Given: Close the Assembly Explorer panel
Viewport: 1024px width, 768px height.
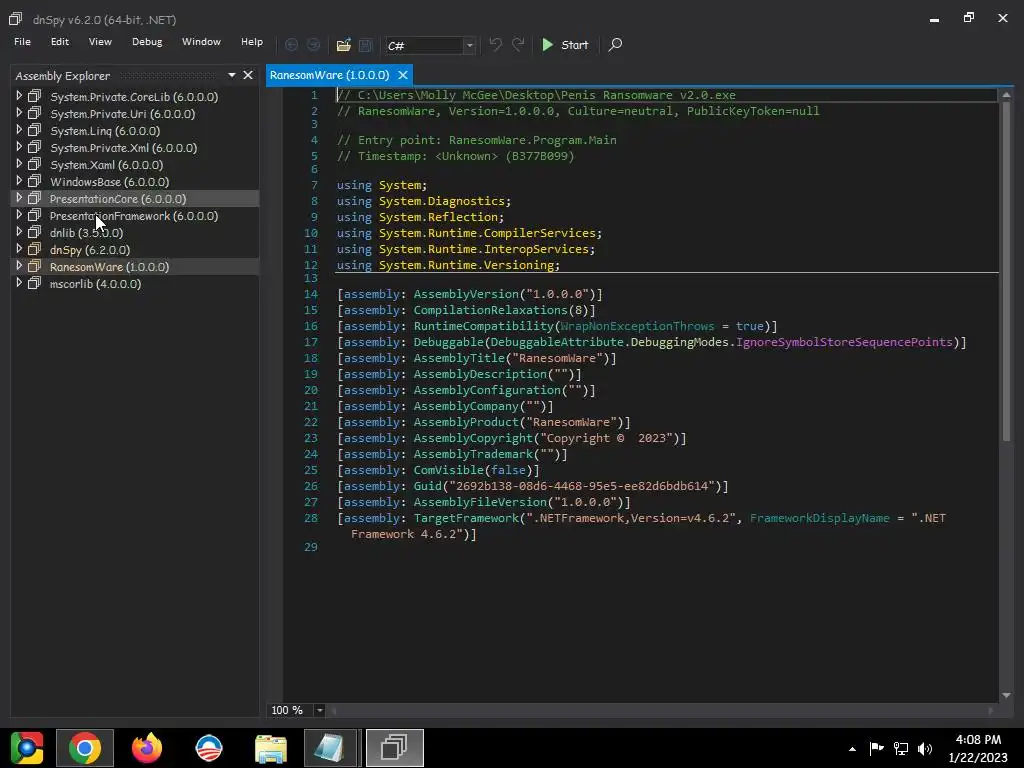Looking at the screenshot, I should point(248,75).
